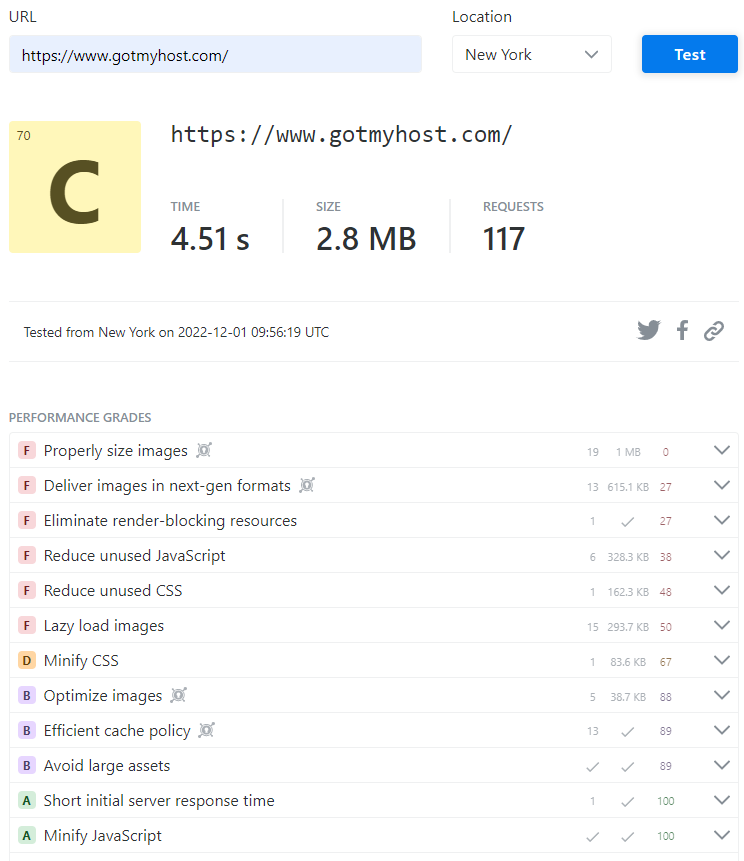This screenshot has height=861, width=744.
Task: Open the Location dropdown showing New York
Action: click(531, 55)
